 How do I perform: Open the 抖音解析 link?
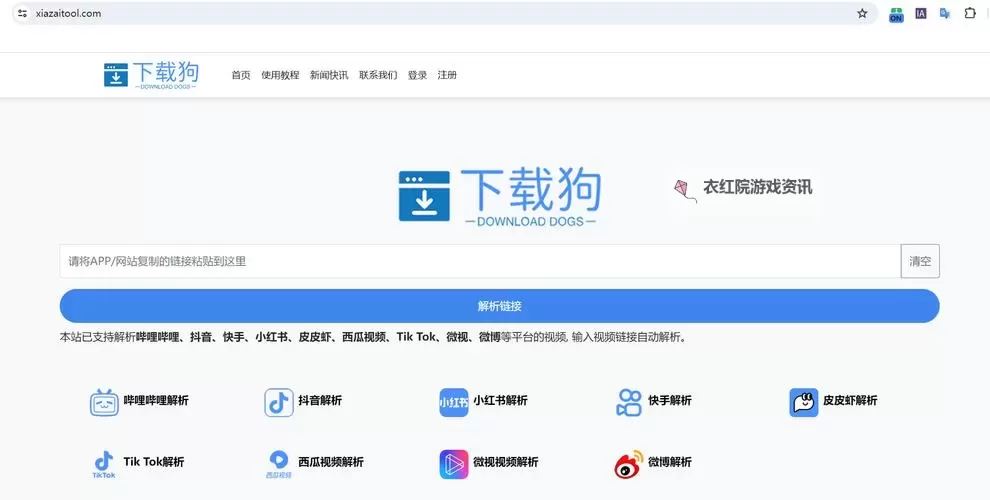coord(320,400)
